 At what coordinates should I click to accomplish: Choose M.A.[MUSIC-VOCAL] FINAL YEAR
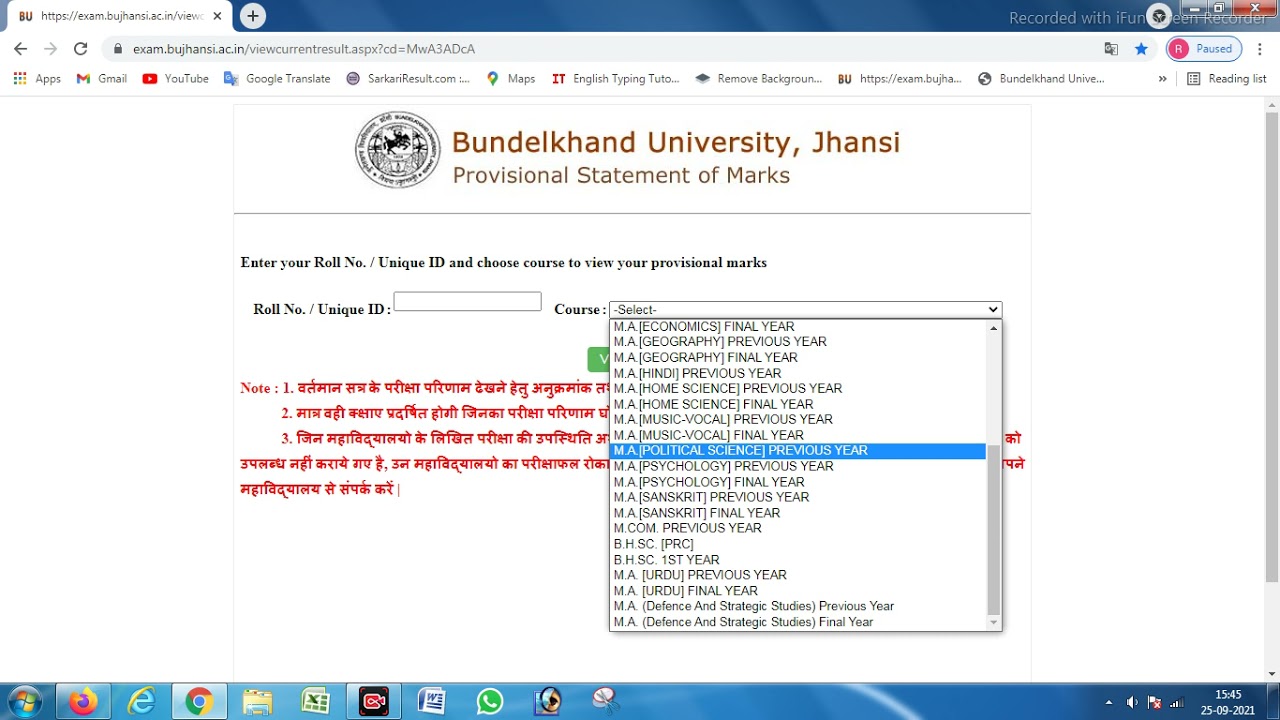(798, 435)
